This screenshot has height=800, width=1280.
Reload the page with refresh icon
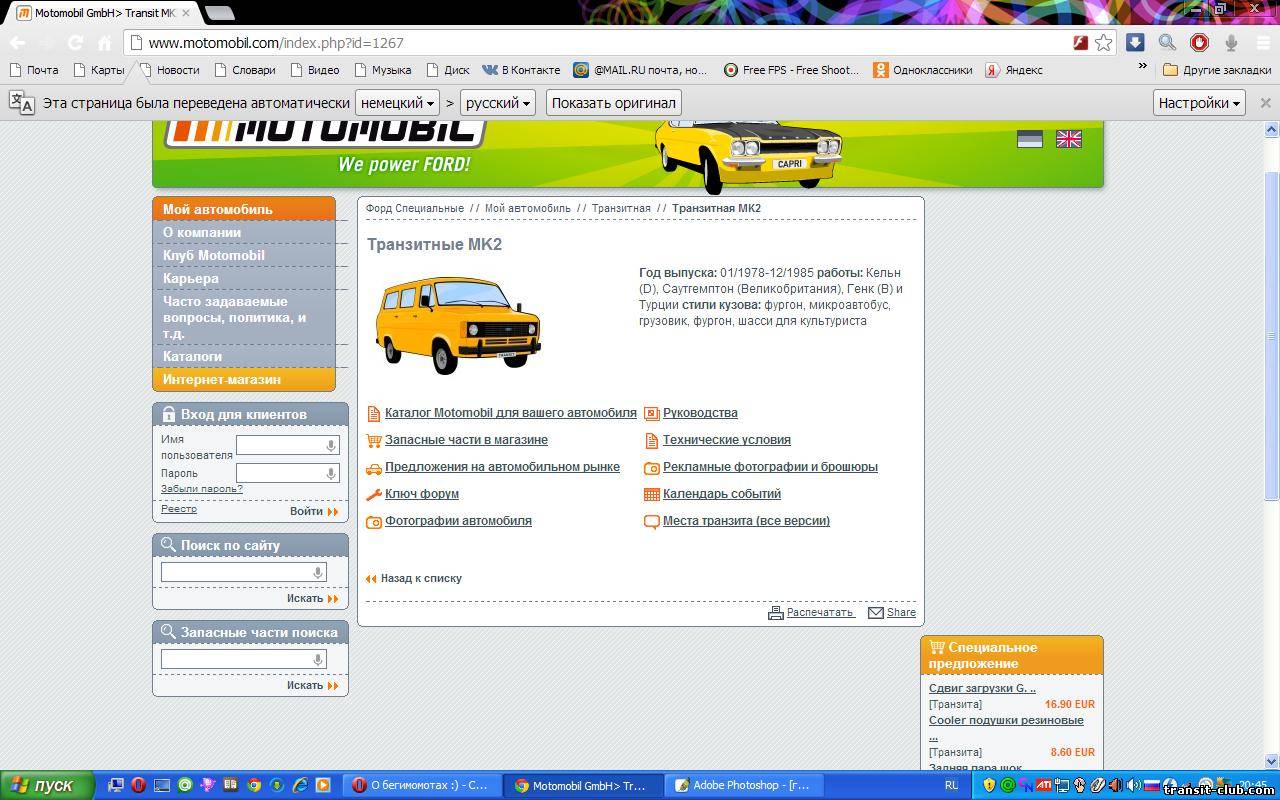click(75, 43)
